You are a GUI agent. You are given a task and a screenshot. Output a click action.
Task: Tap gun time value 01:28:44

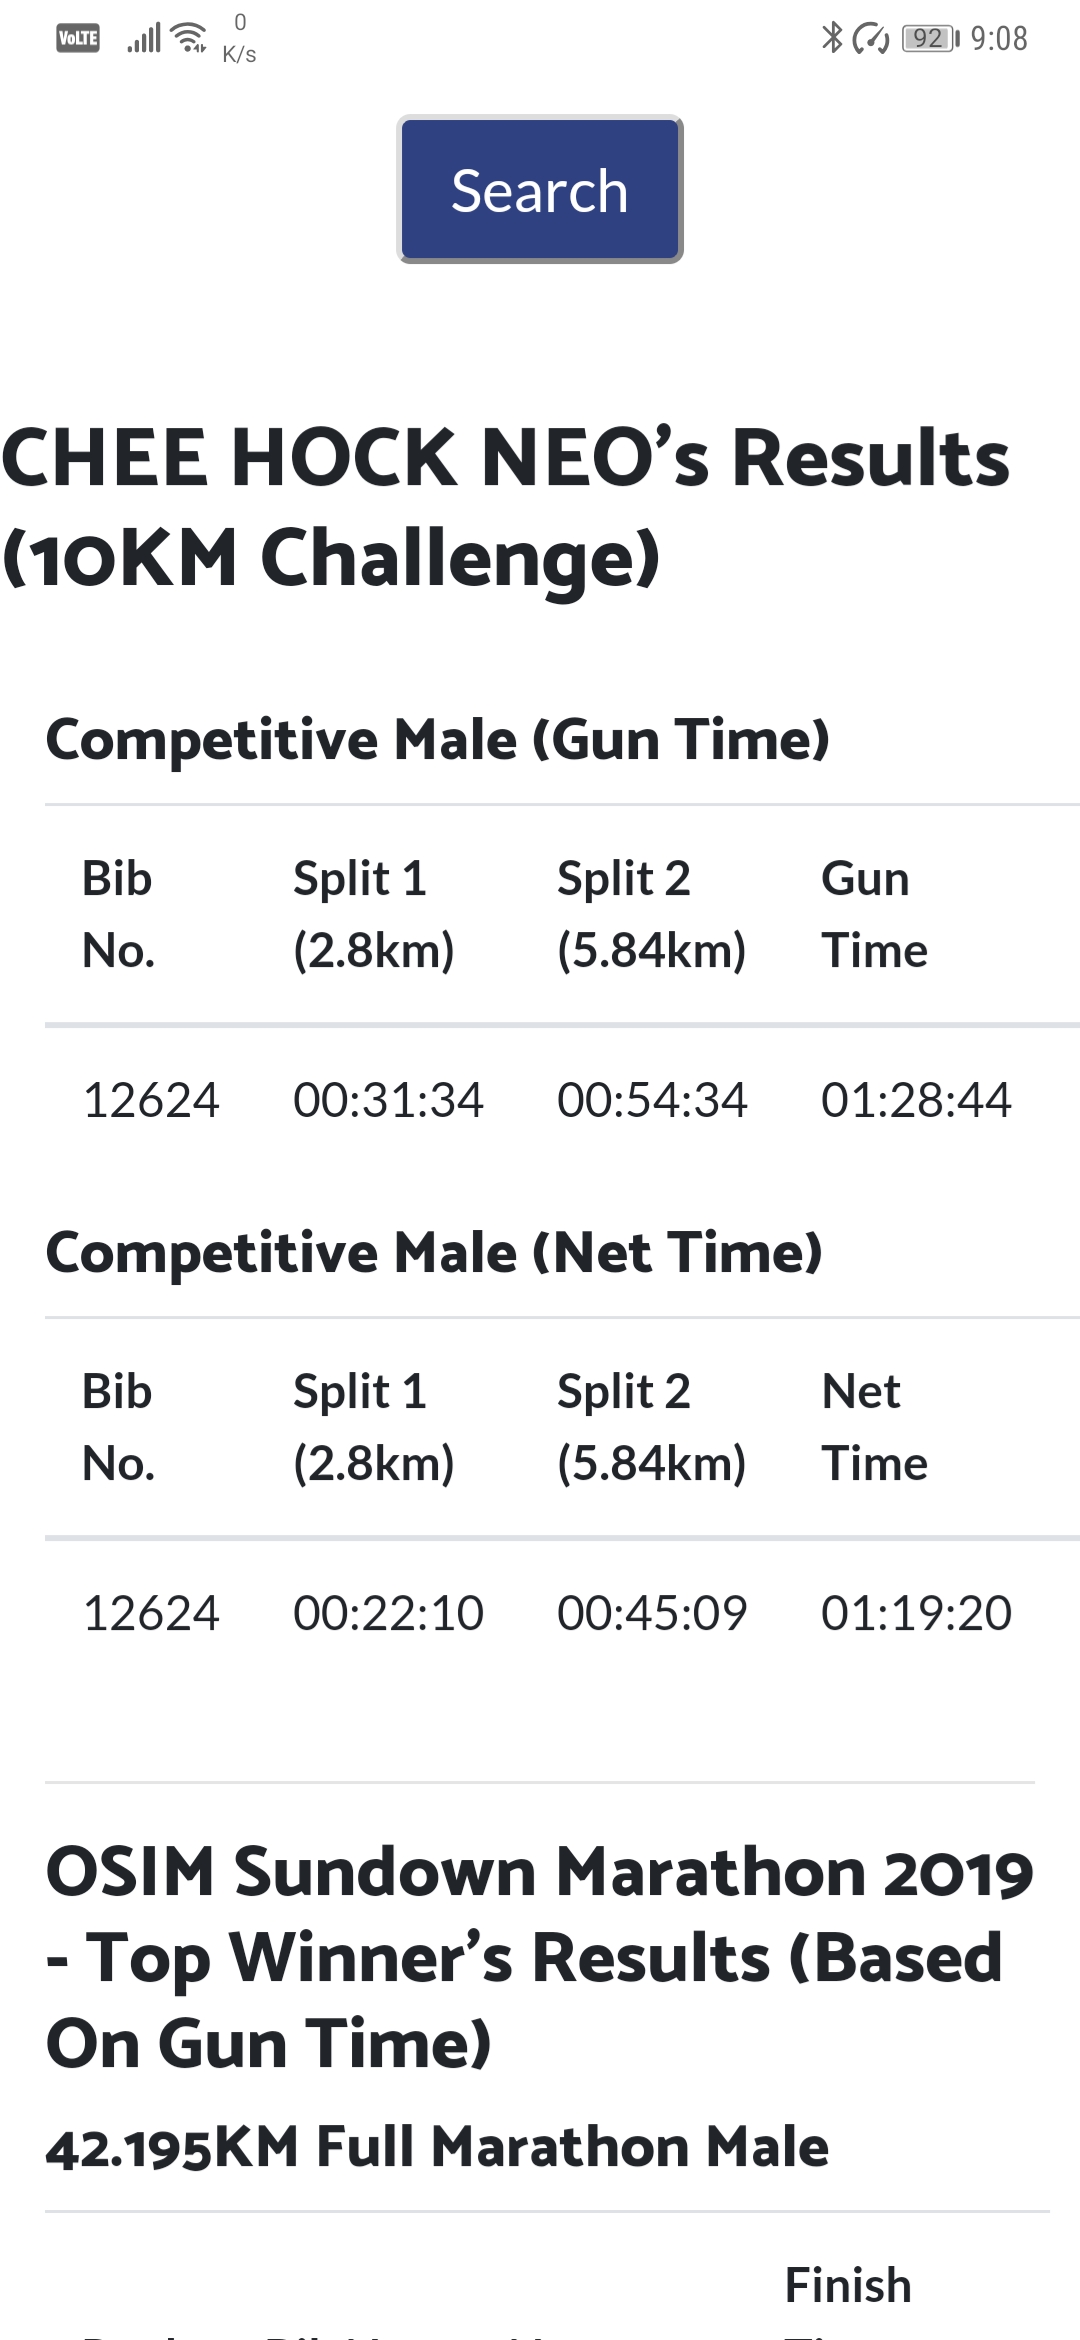(916, 1100)
